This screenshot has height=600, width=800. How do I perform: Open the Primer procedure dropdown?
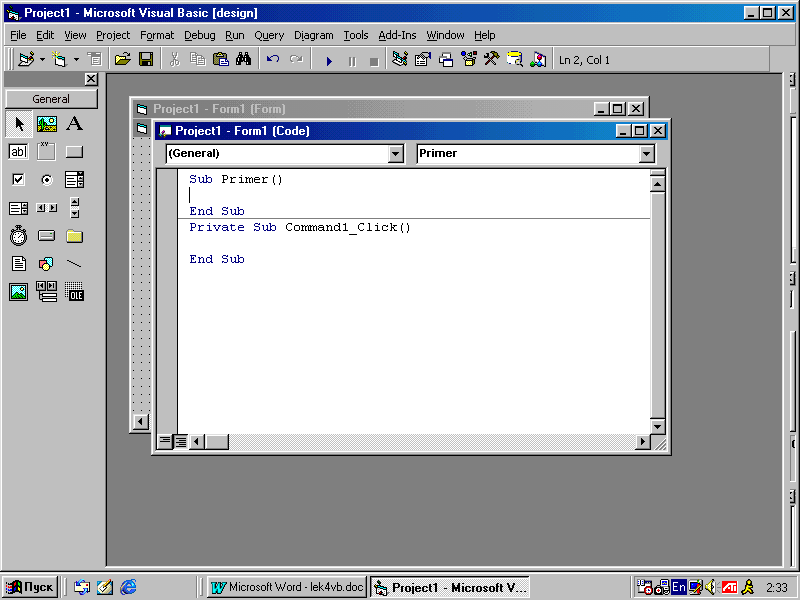coord(646,154)
